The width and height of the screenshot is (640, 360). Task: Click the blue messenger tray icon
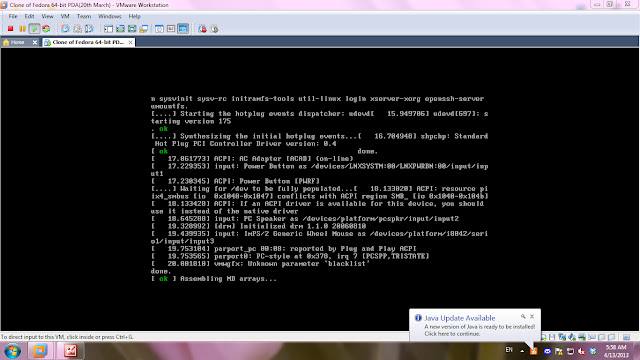coord(547,351)
